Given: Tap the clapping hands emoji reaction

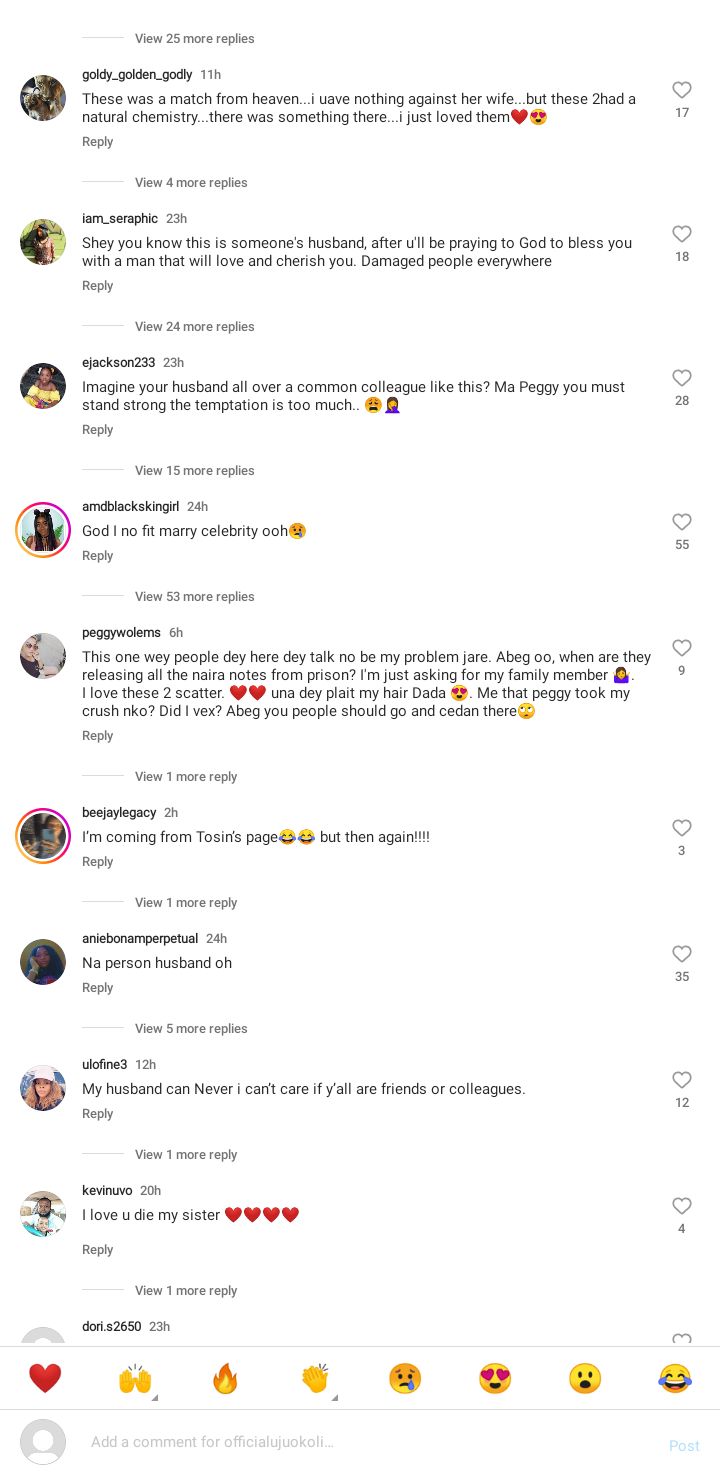Looking at the screenshot, I should click(315, 1379).
